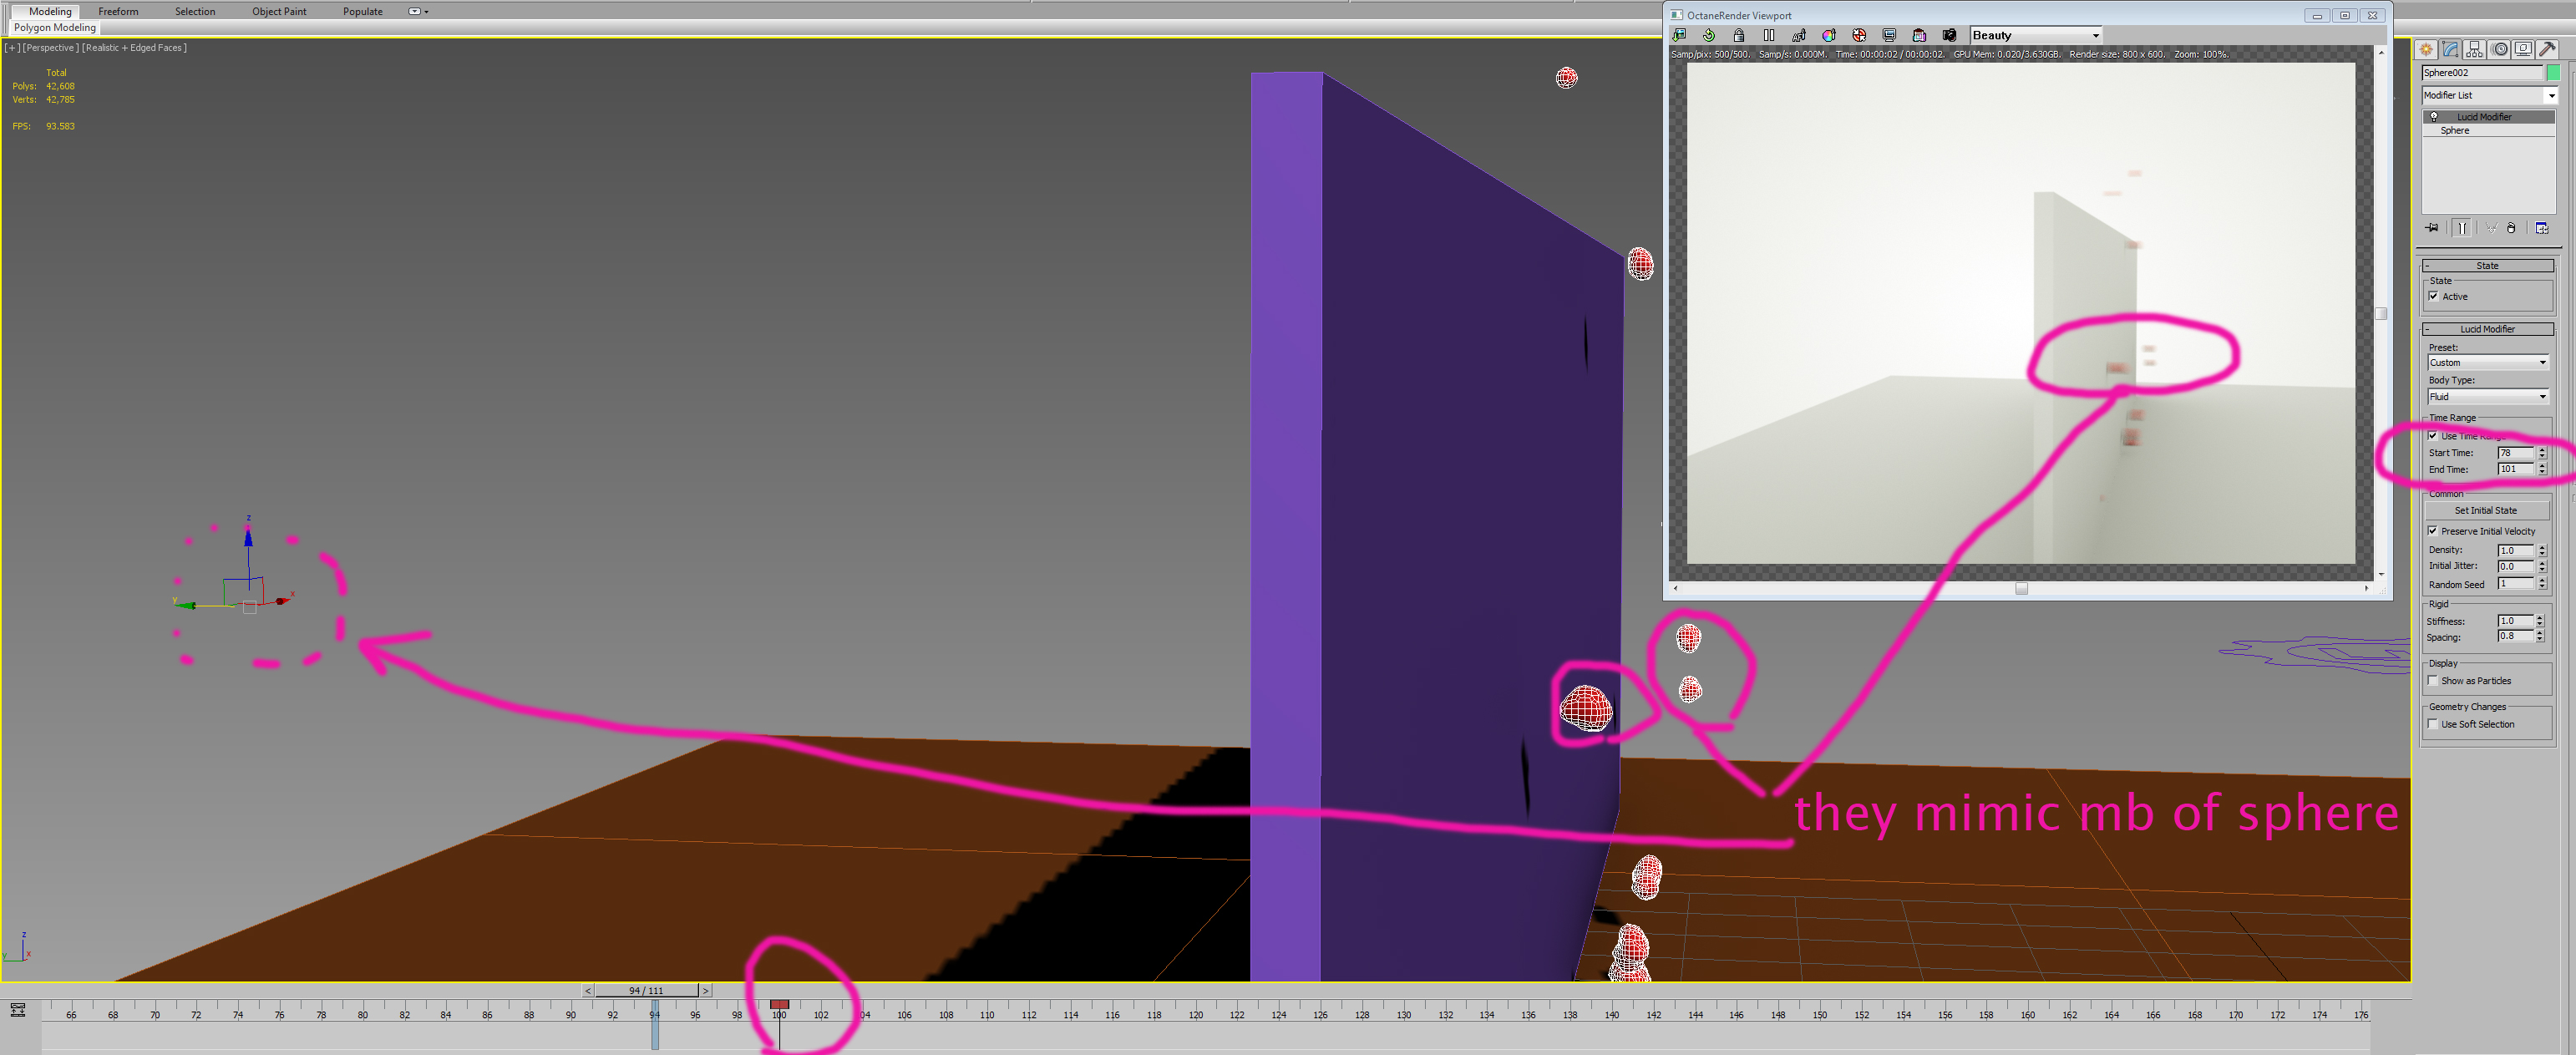Click the Sphere002 green color swatch
The height and width of the screenshot is (1055, 2576).
2553,72
